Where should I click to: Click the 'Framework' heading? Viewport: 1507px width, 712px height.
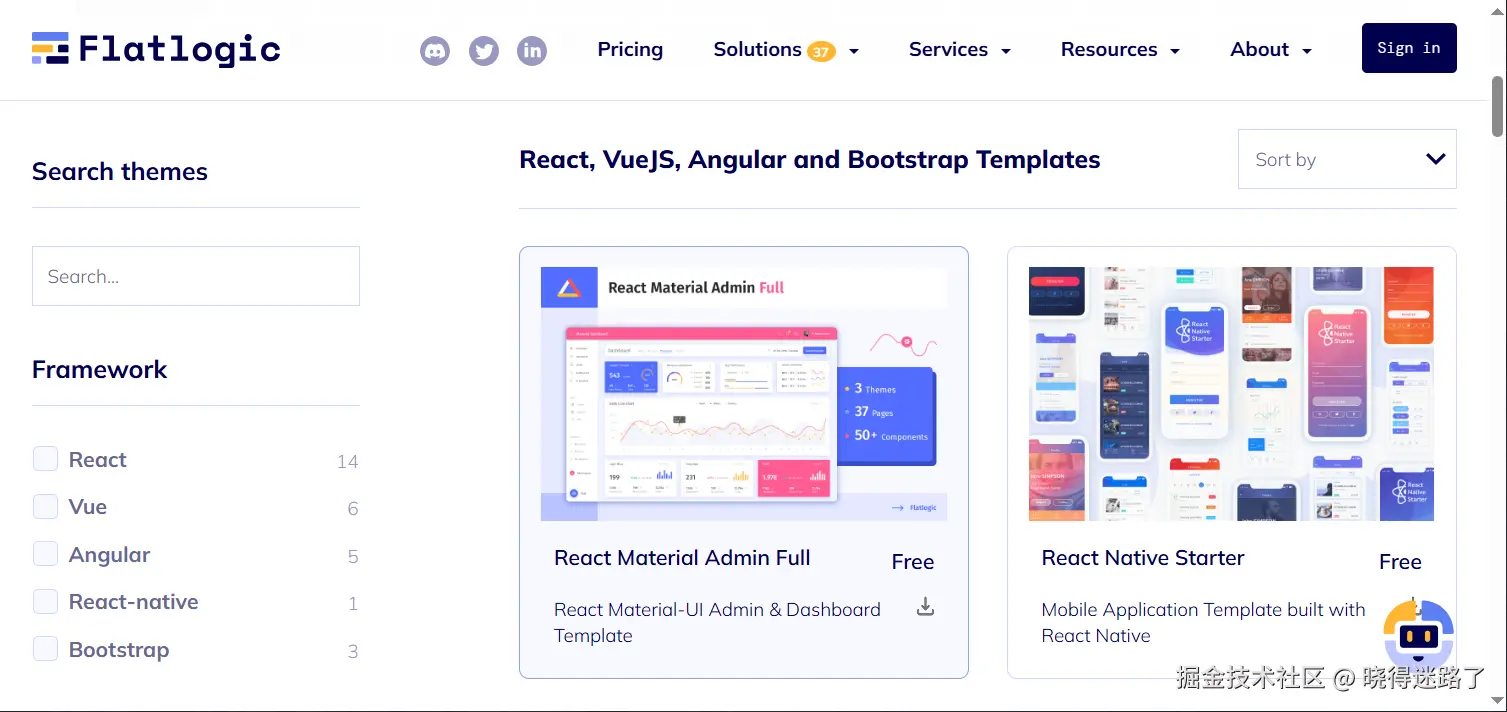tap(100, 369)
